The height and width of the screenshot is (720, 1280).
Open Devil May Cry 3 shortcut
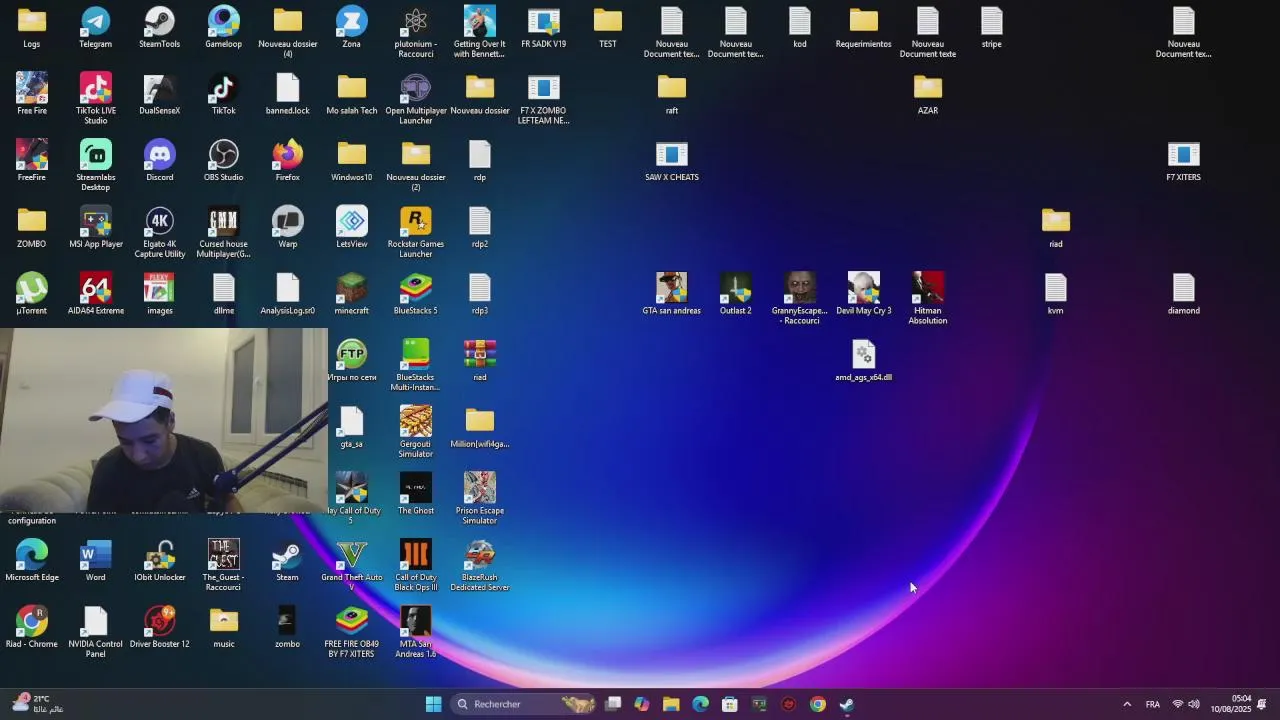coord(864,294)
